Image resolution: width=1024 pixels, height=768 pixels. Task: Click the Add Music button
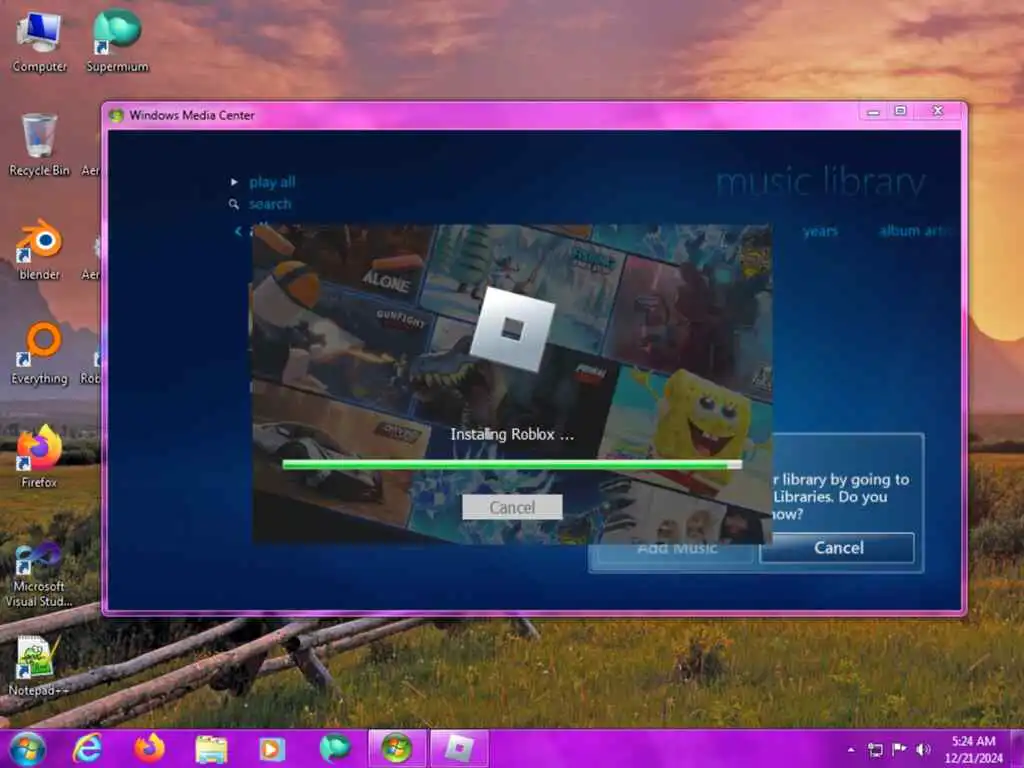[x=677, y=552]
